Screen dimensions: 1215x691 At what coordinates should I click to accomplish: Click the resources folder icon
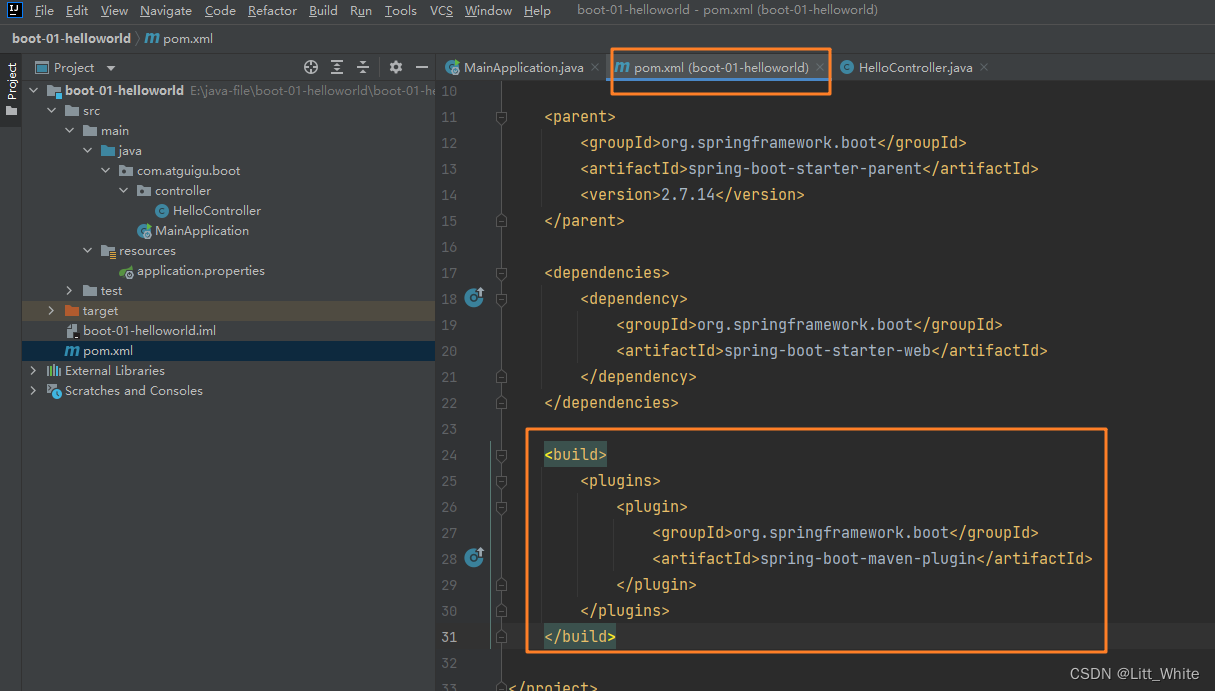coord(108,251)
